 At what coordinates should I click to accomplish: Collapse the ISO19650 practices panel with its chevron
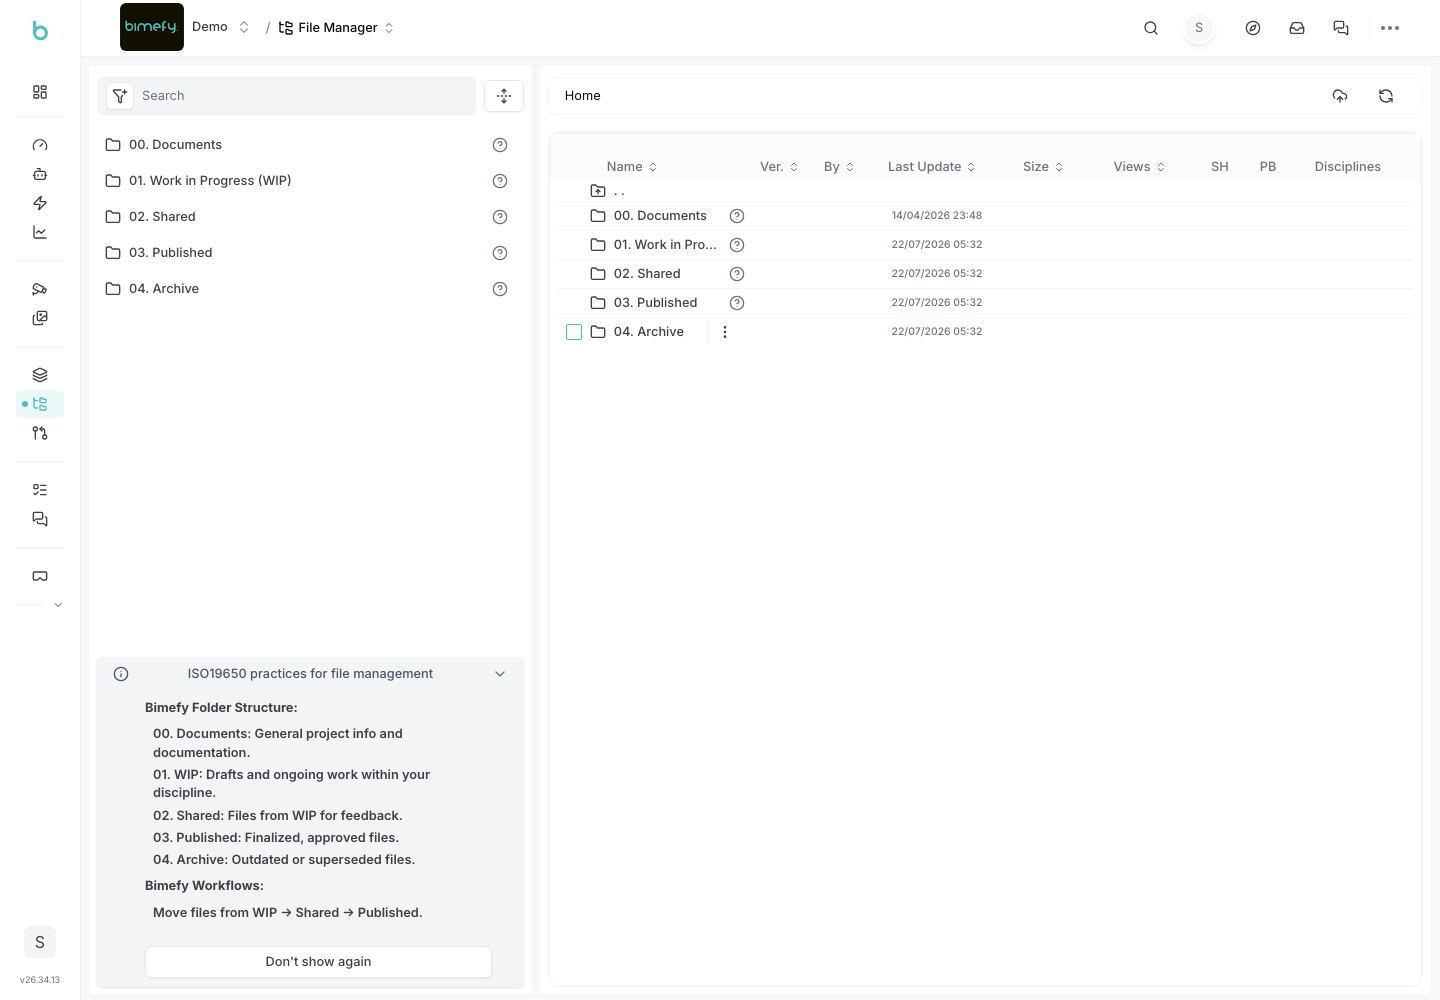(x=500, y=674)
